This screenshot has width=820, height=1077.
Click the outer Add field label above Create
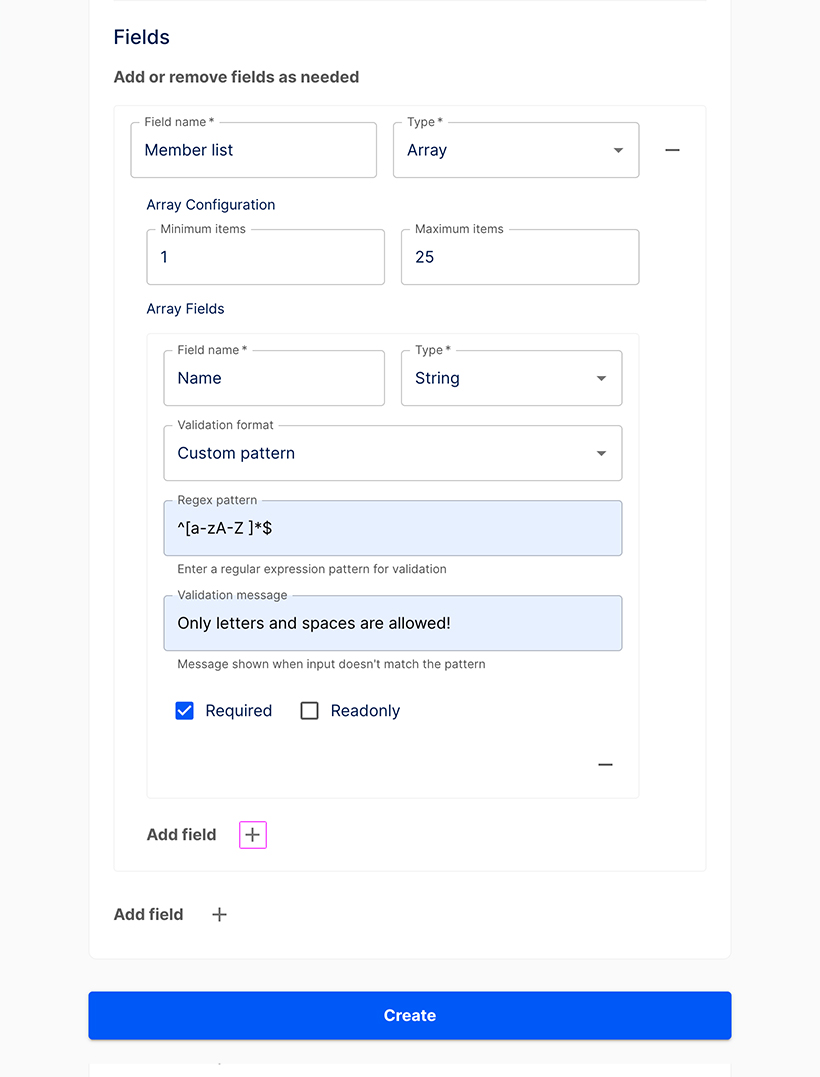(148, 914)
